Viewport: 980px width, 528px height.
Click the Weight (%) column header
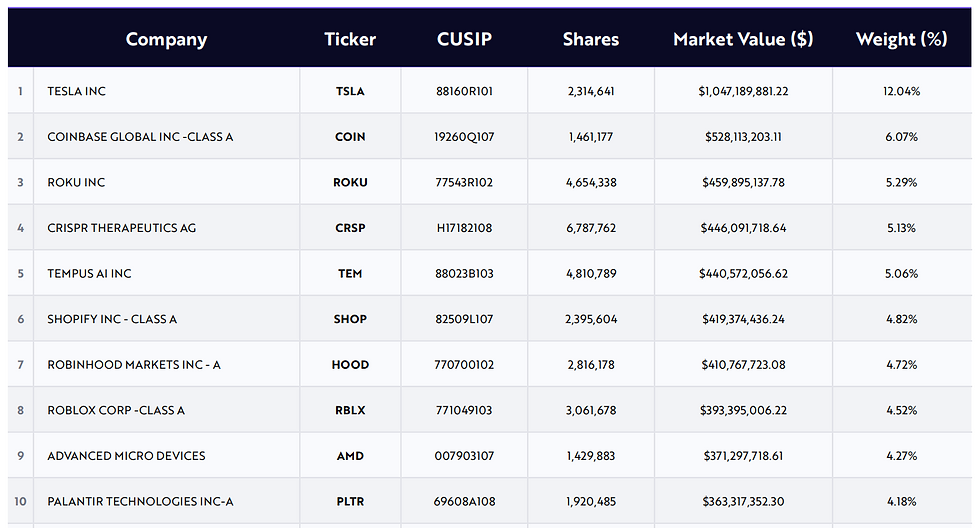coord(901,39)
